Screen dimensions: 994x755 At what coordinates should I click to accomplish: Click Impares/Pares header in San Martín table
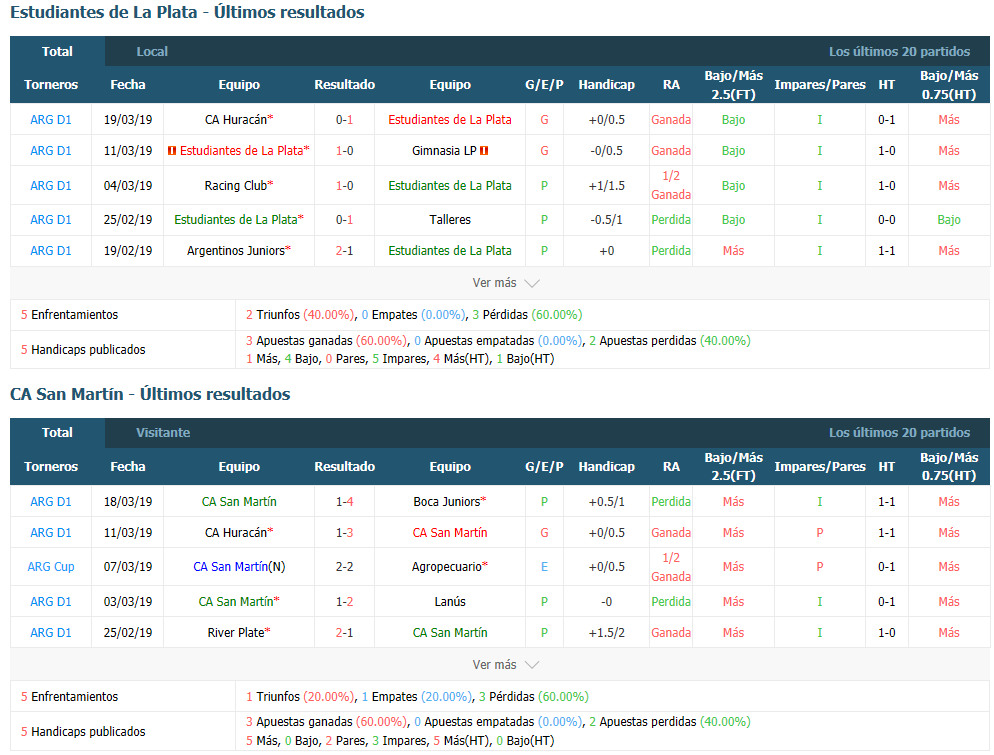[x=820, y=467]
